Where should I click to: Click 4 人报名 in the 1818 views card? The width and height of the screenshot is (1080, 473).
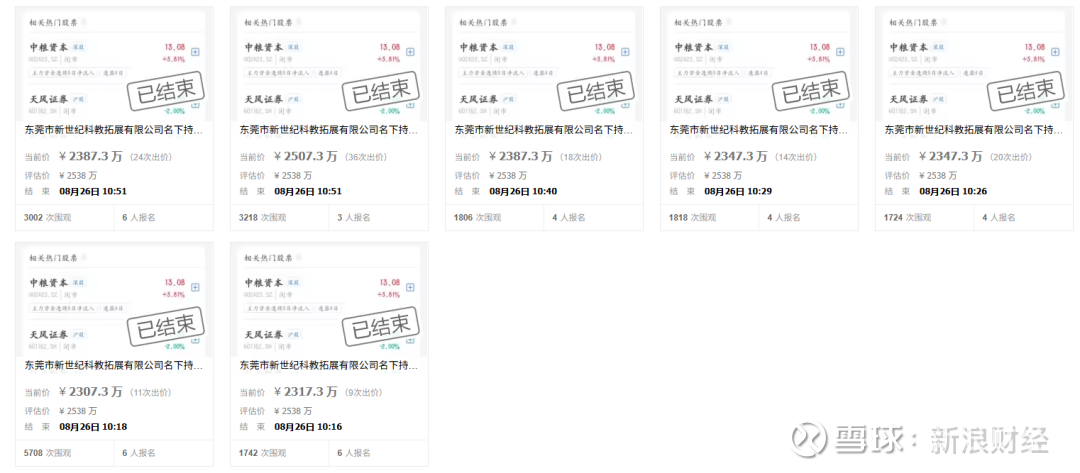783,218
